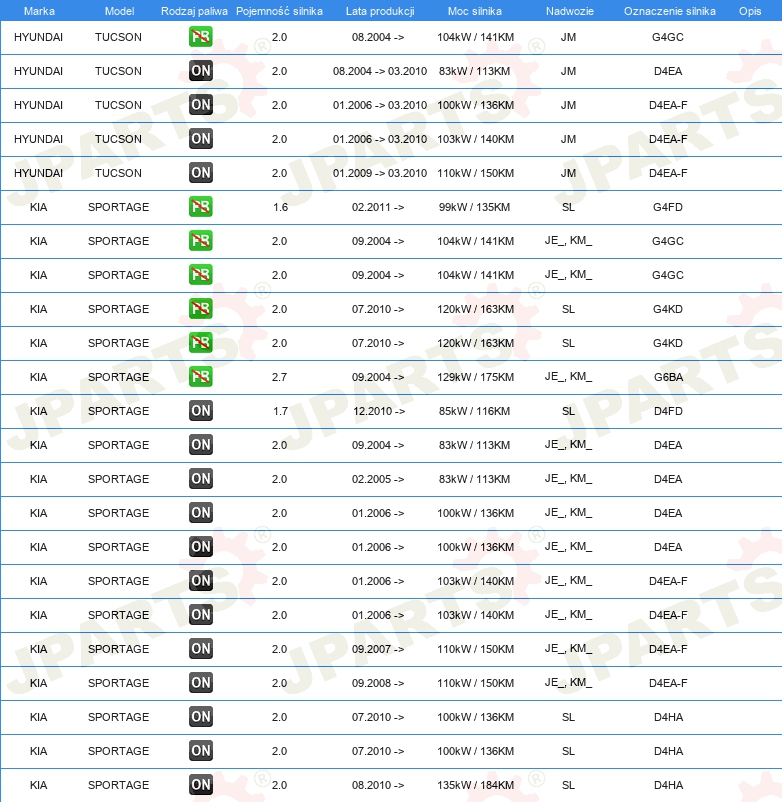Click the 1.6 engine capacity value

(x=280, y=207)
